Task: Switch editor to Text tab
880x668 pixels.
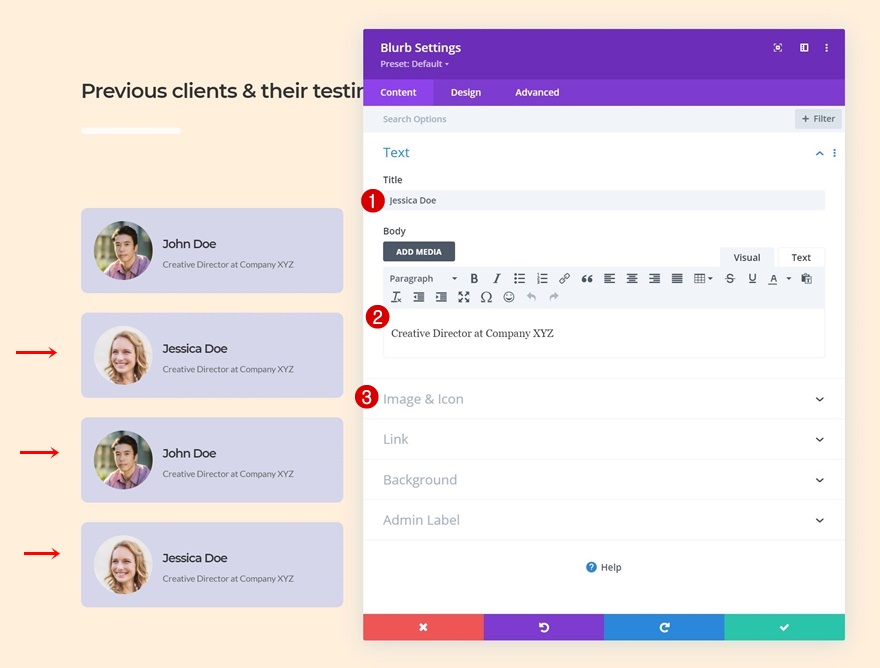Action: pos(801,258)
